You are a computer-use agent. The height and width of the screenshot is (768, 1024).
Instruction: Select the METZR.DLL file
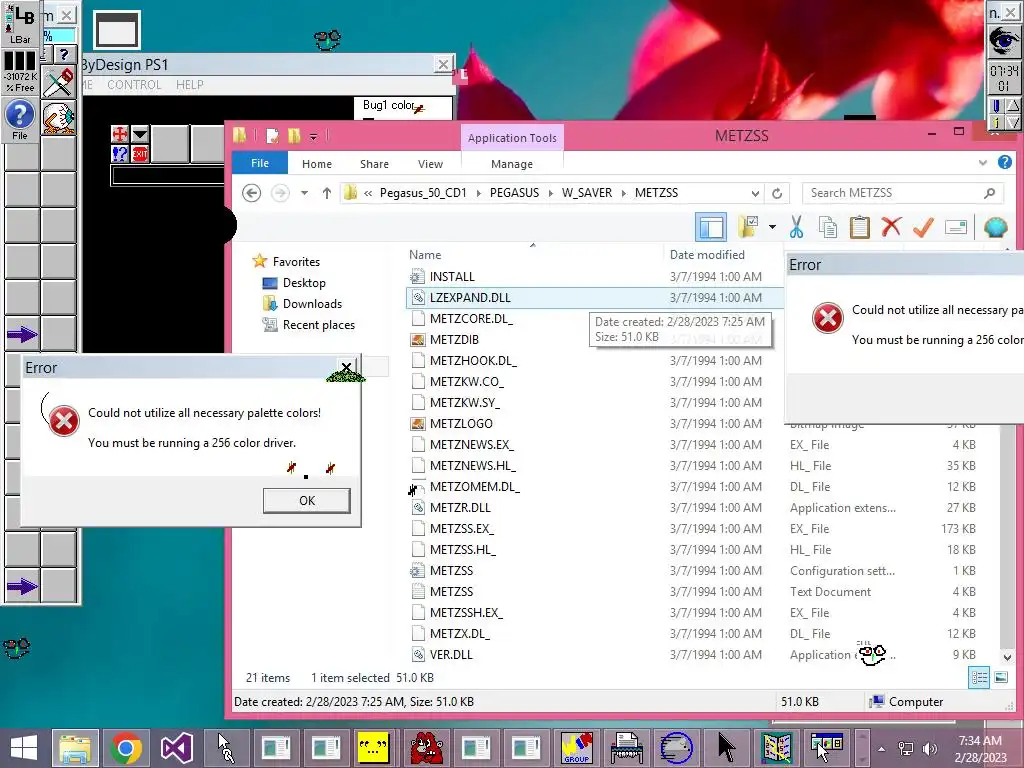pyautogui.click(x=460, y=507)
